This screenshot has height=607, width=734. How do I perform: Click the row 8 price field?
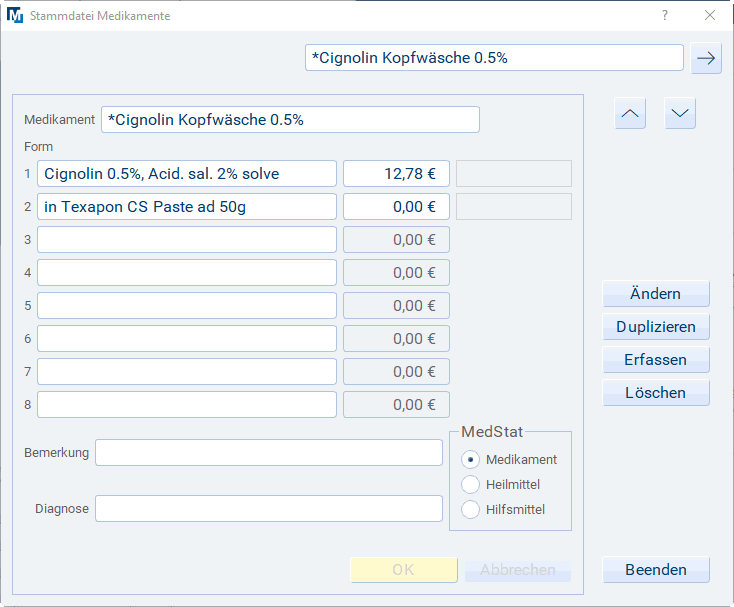(396, 404)
